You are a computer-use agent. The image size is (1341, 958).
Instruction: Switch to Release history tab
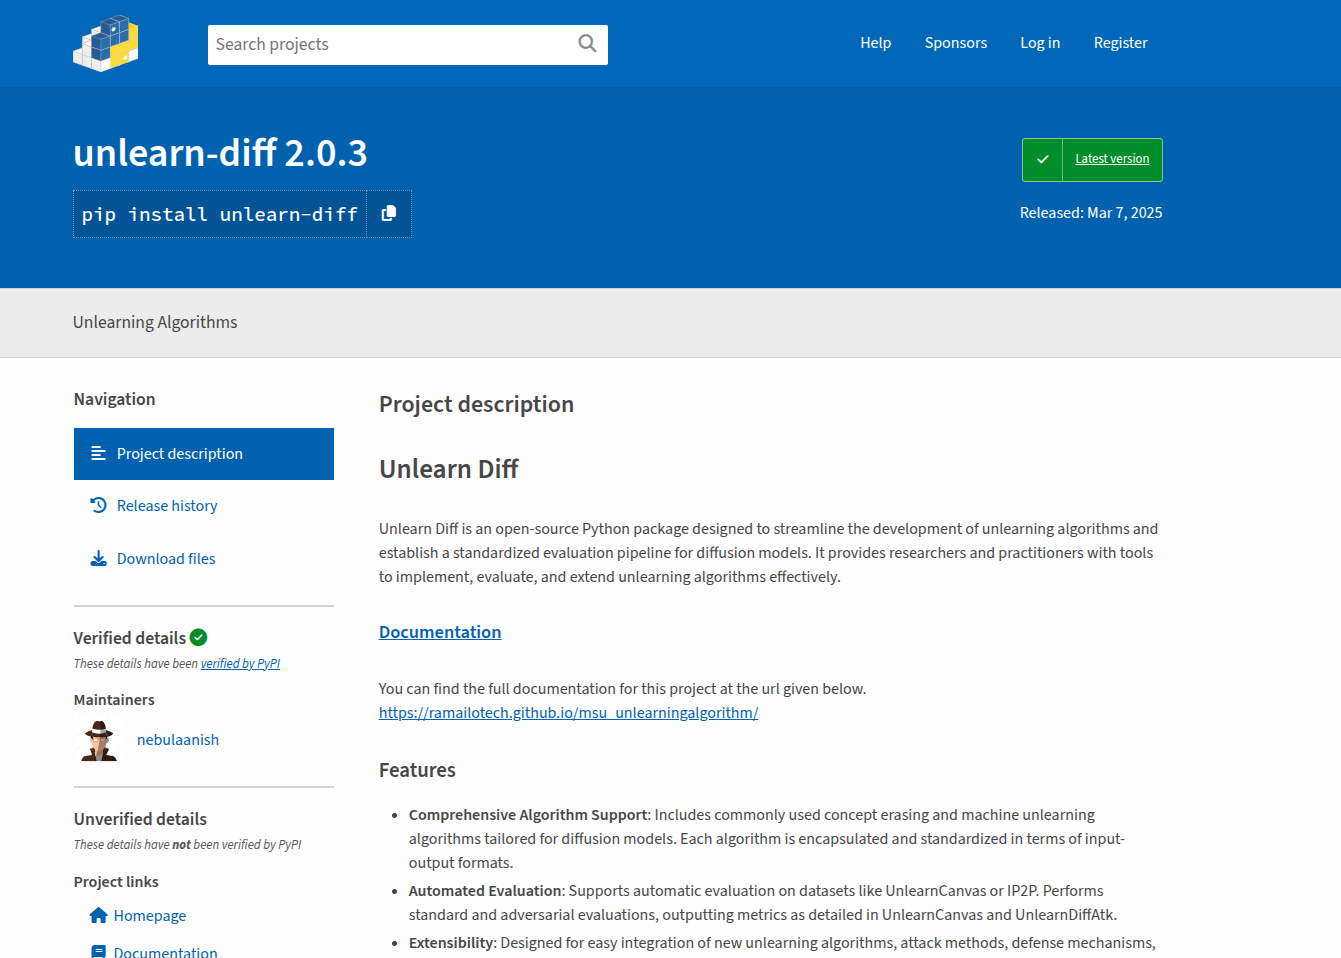pyautogui.click(x=167, y=506)
